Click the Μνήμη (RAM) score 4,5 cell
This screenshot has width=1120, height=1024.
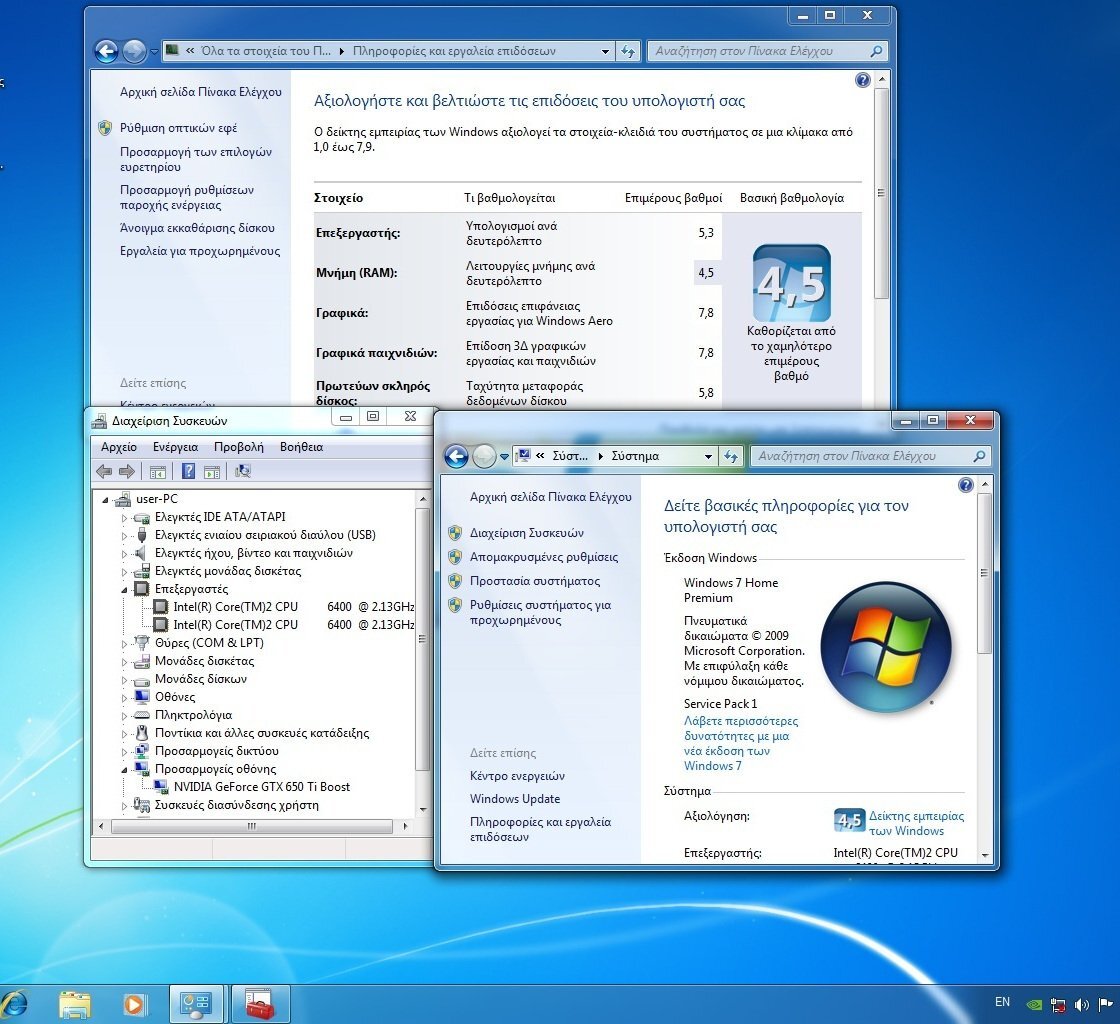pyautogui.click(x=706, y=273)
